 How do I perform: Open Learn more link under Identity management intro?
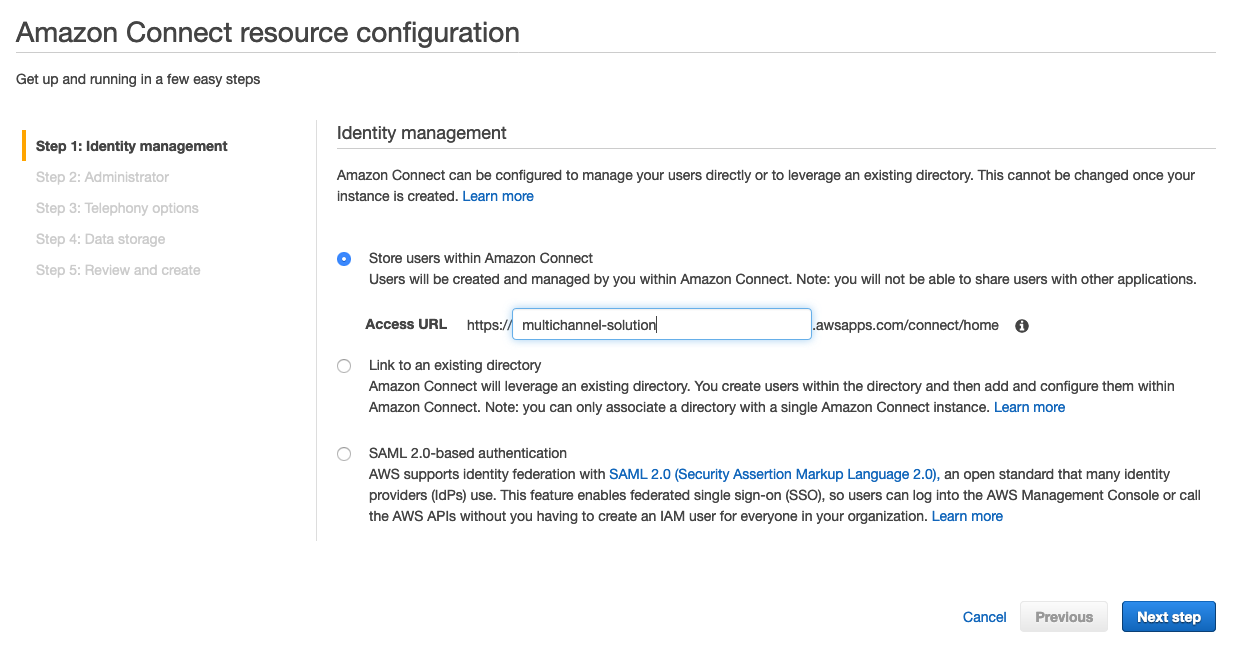(498, 196)
